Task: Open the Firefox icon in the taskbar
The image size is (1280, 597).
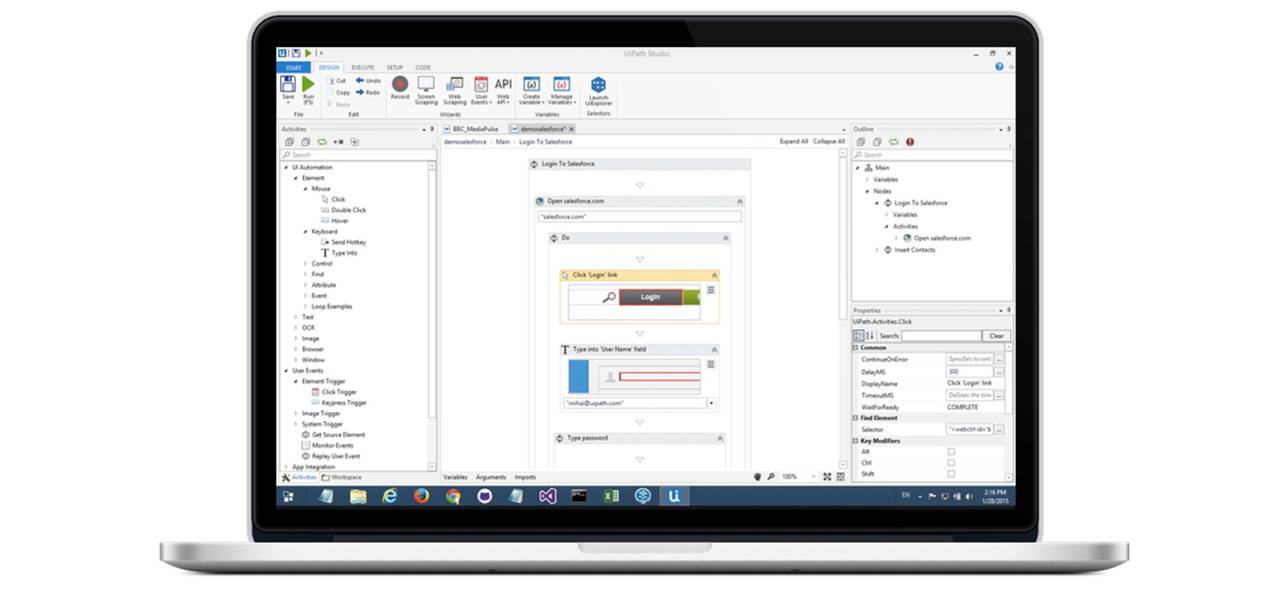Action: point(421,495)
